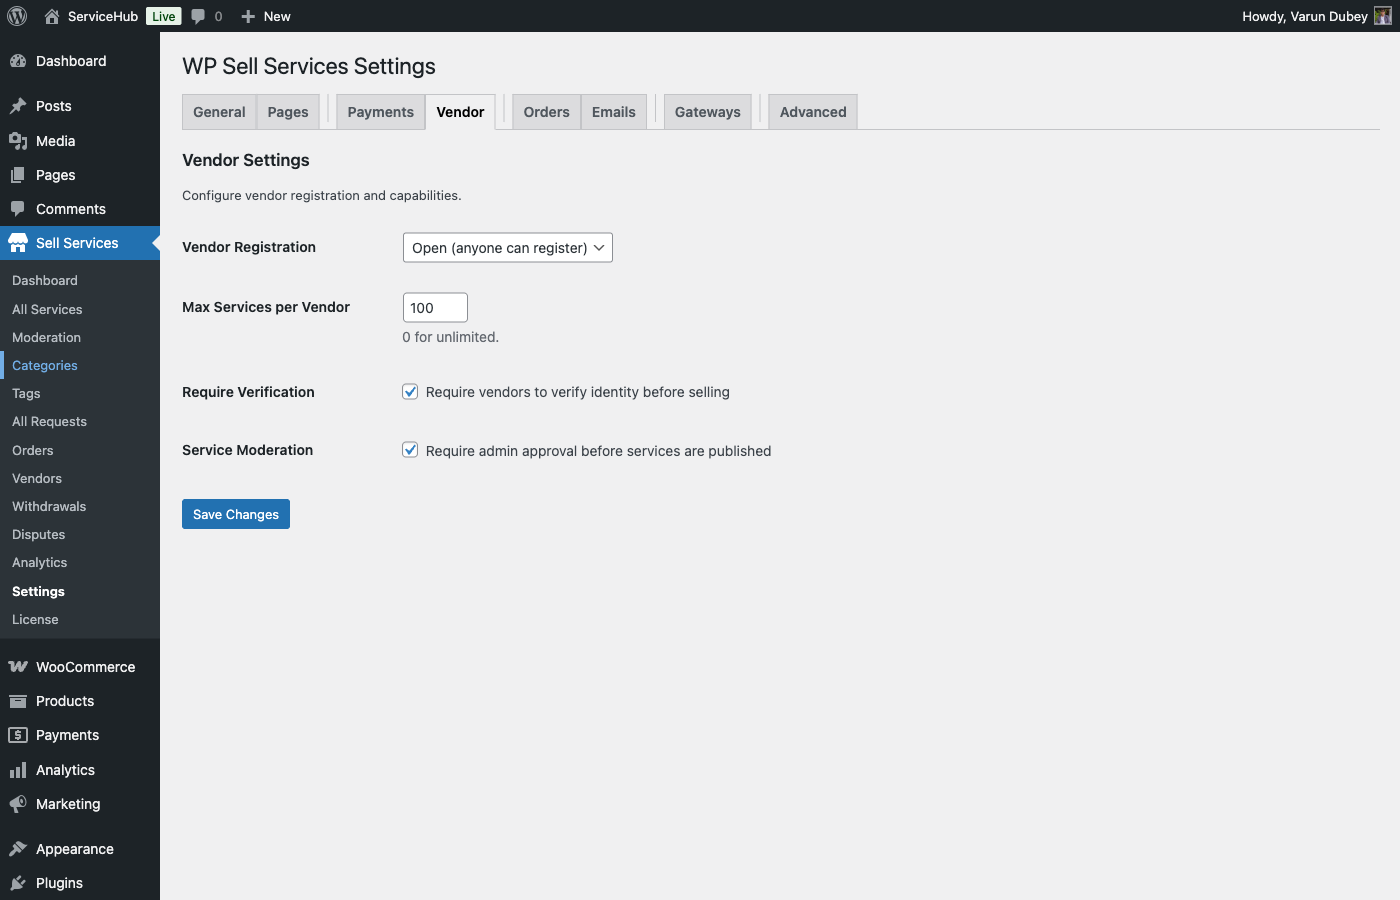This screenshot has height=900, width=1400.
Task: Click the Save Changes button
Action: (x=235, y=513)
